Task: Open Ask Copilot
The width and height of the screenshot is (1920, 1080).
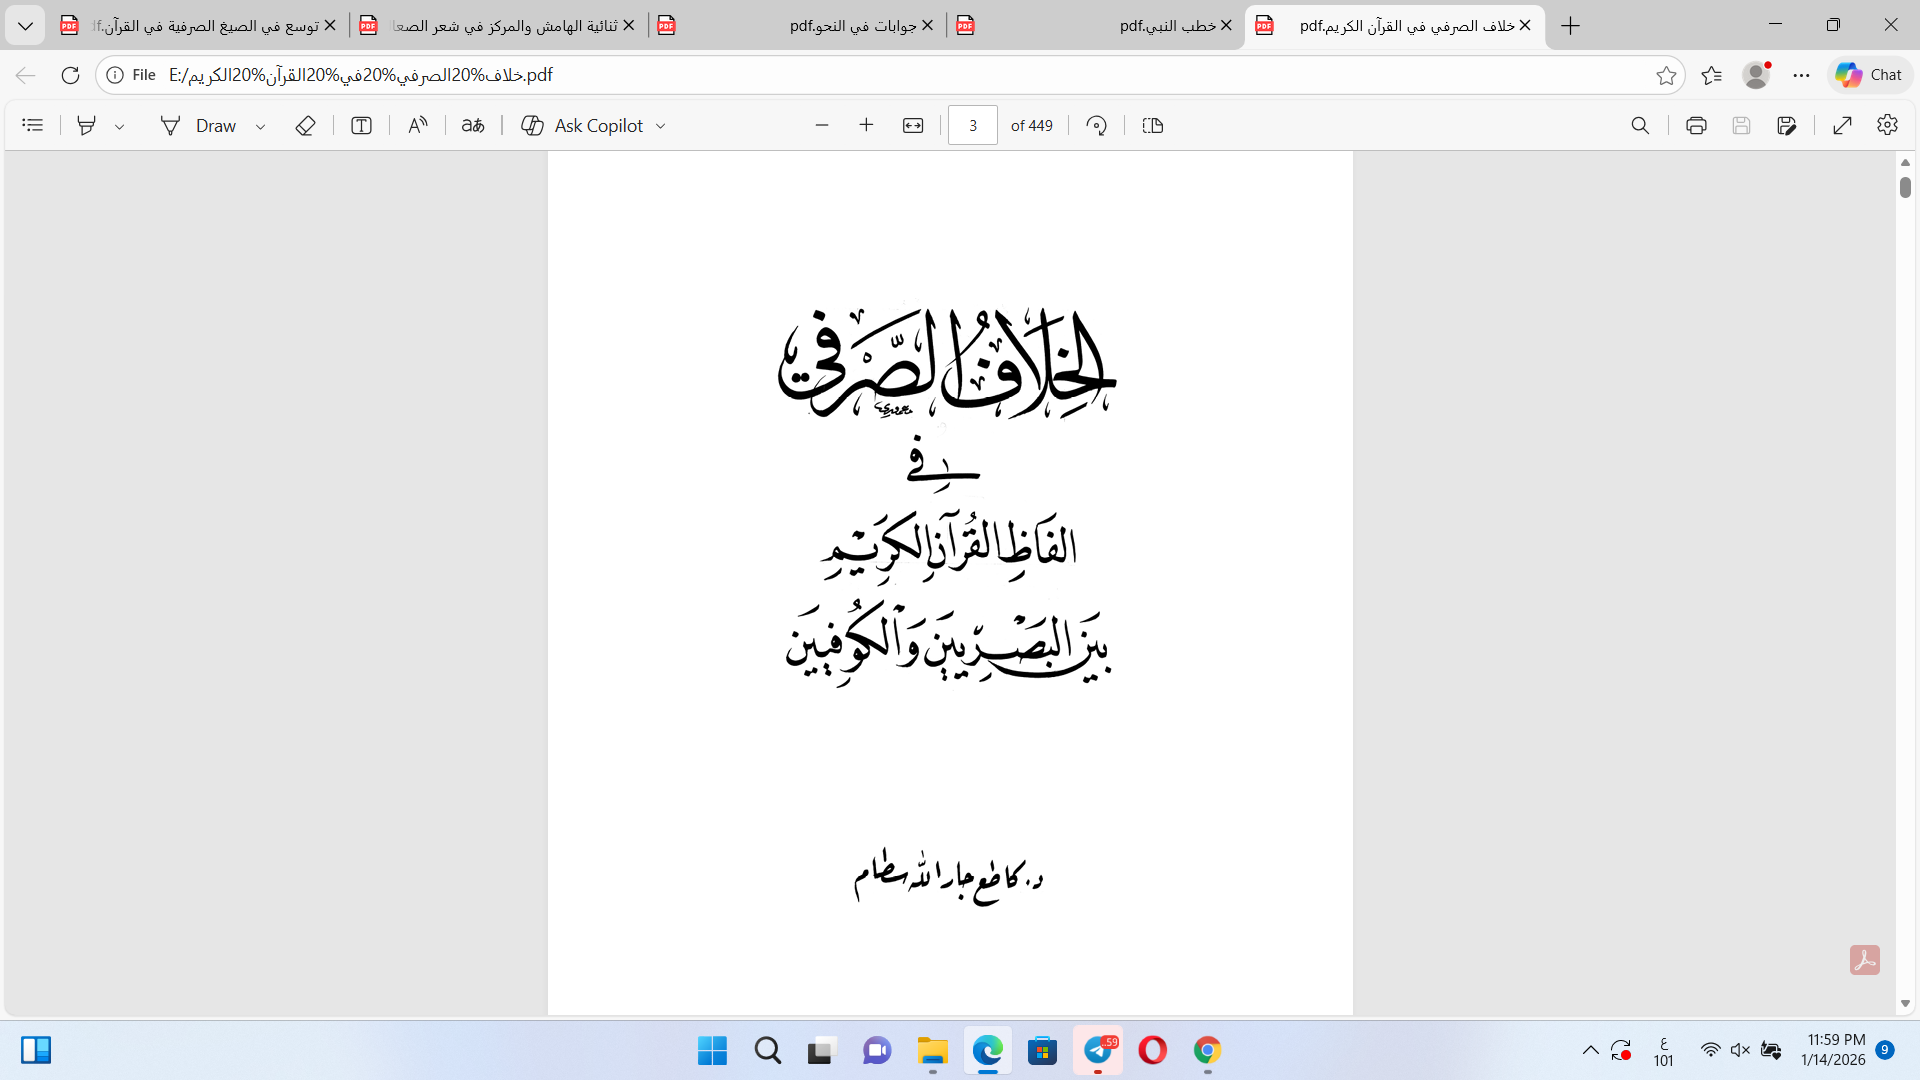Action: [x=583, y=125]
